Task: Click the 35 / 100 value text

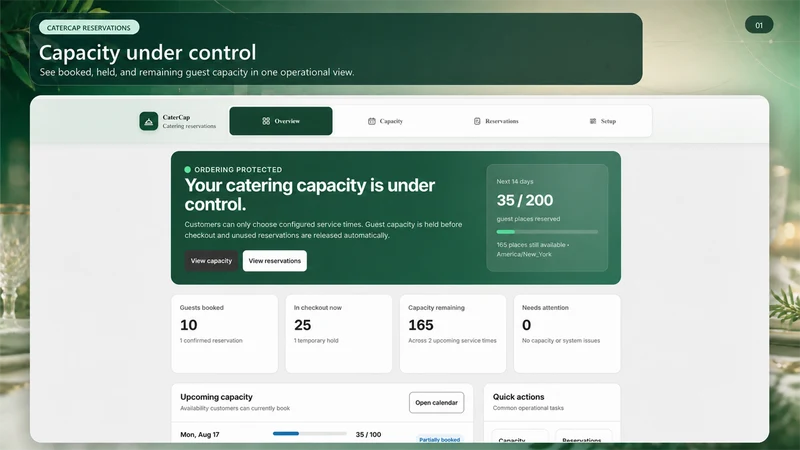Action: tap(368, 435)
